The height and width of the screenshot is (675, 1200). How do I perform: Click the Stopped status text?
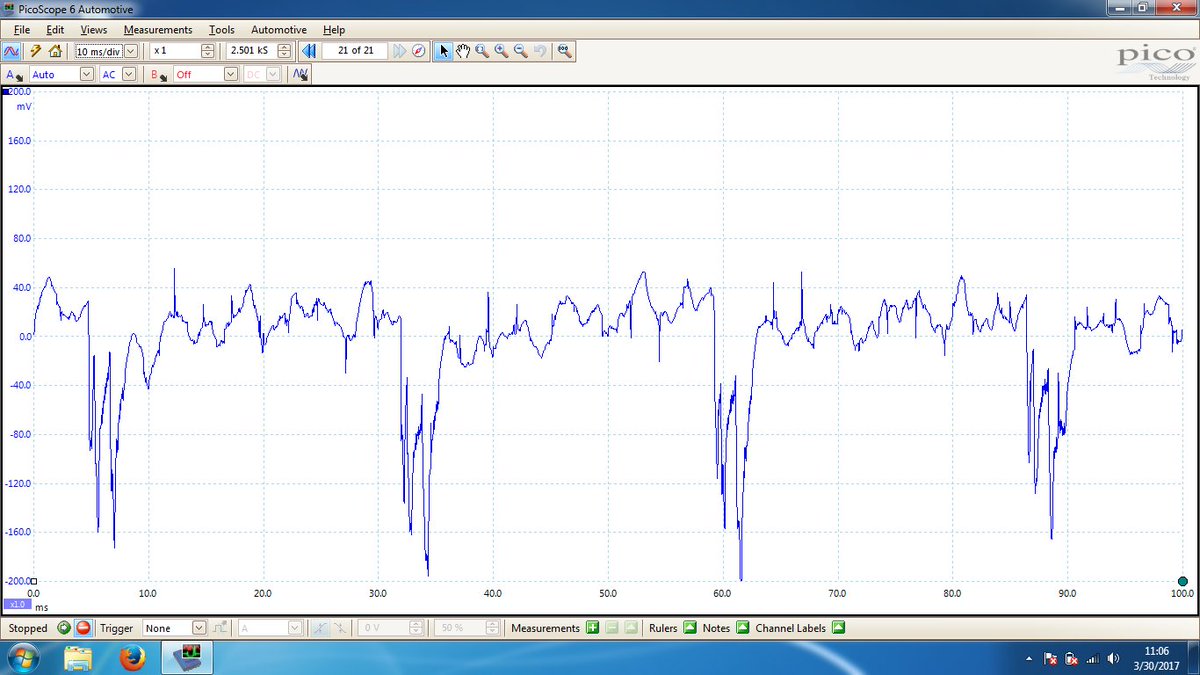point(28,628)
